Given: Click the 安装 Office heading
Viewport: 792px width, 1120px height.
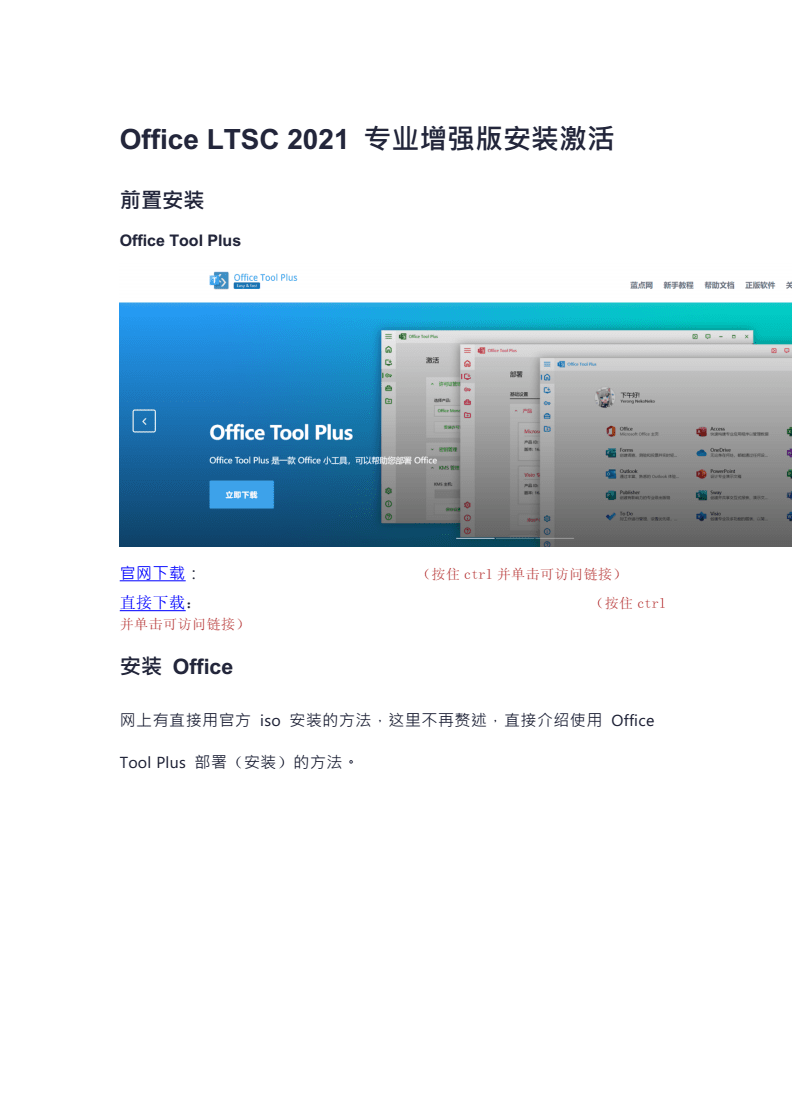Looking at the screenshot, I should 176,666.
